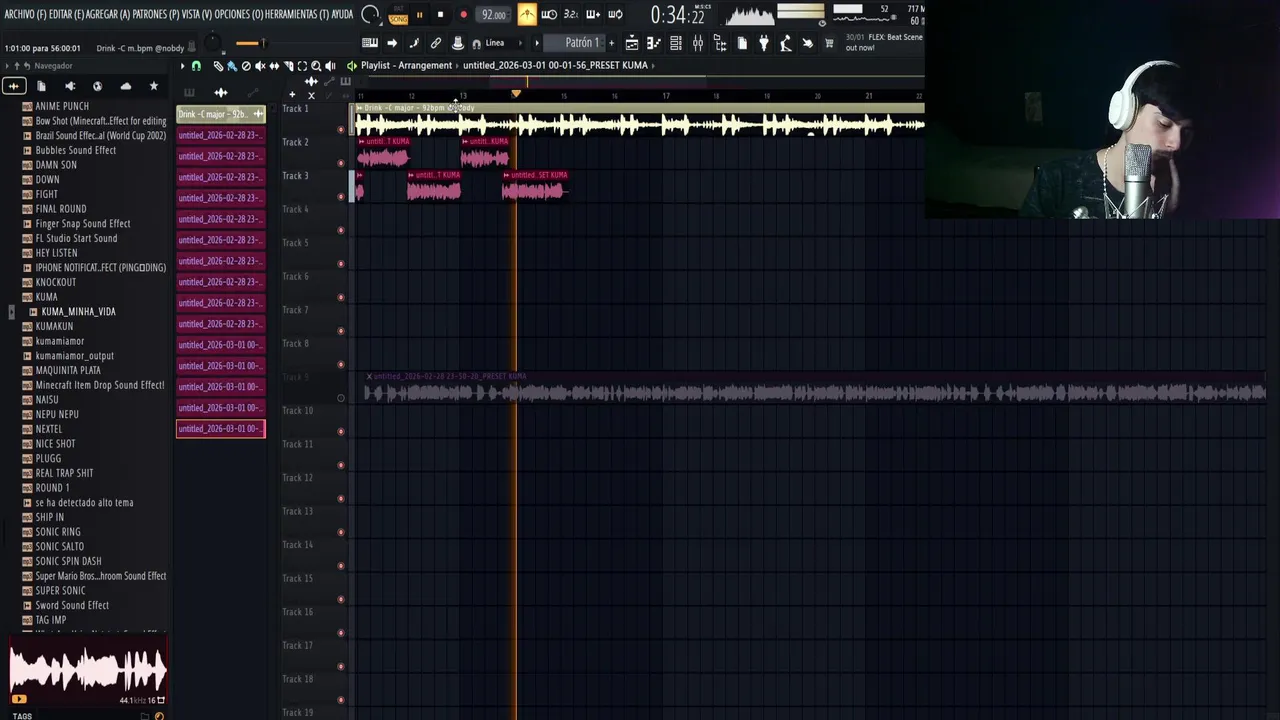This screenshot has width=1280, height=720.
Task: Select the Playback speaker tool in Playlist
Action: point(330,66)
